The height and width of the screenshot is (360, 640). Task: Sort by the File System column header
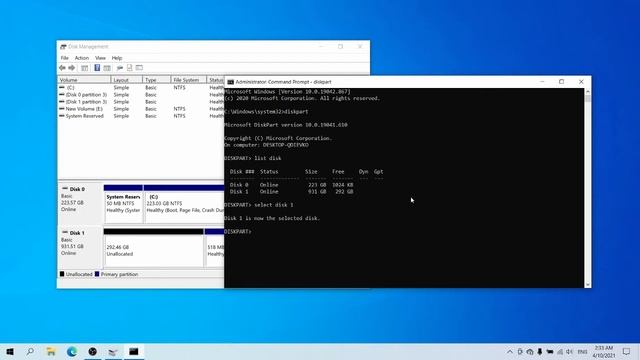coord(189,80)
